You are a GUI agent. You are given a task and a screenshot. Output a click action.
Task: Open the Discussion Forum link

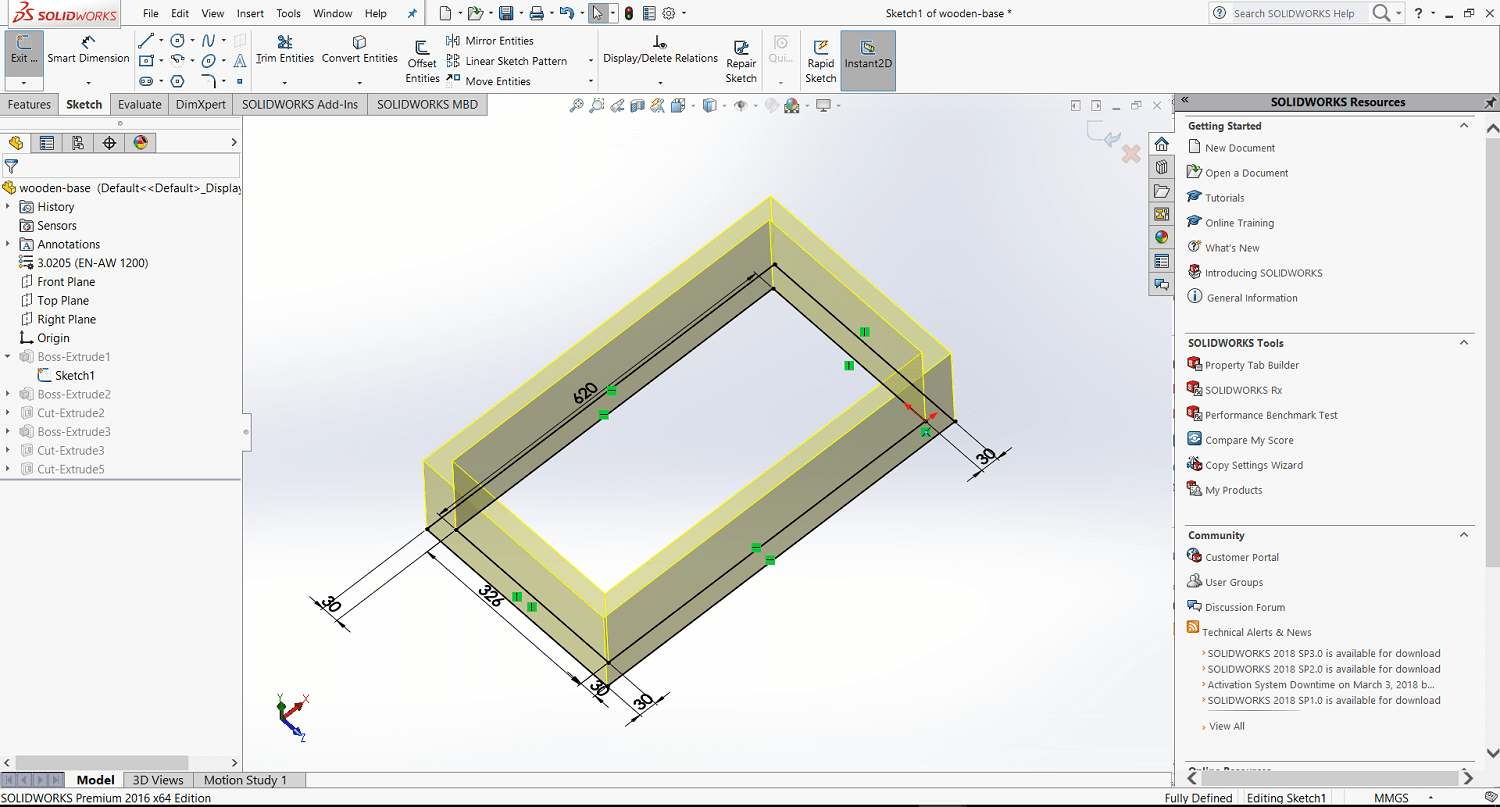pos(1245,607)
